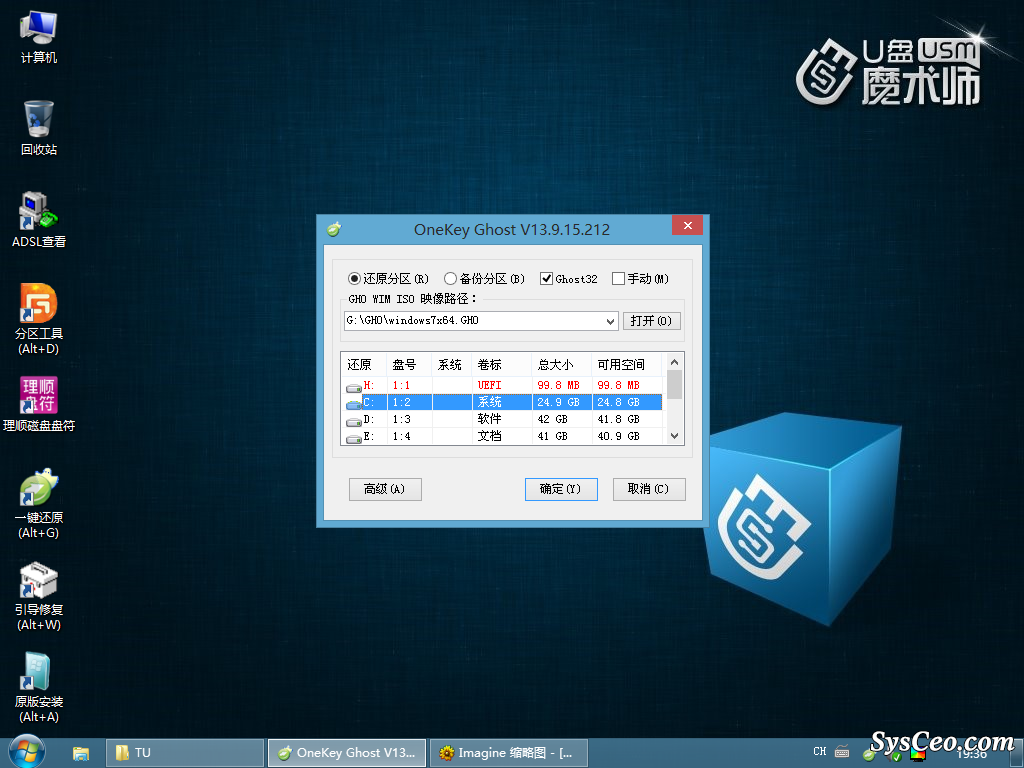Click the taskbar clock
Image resolution: width=1024 pixels, height=768 pixels.
click(x=971, y=754)
